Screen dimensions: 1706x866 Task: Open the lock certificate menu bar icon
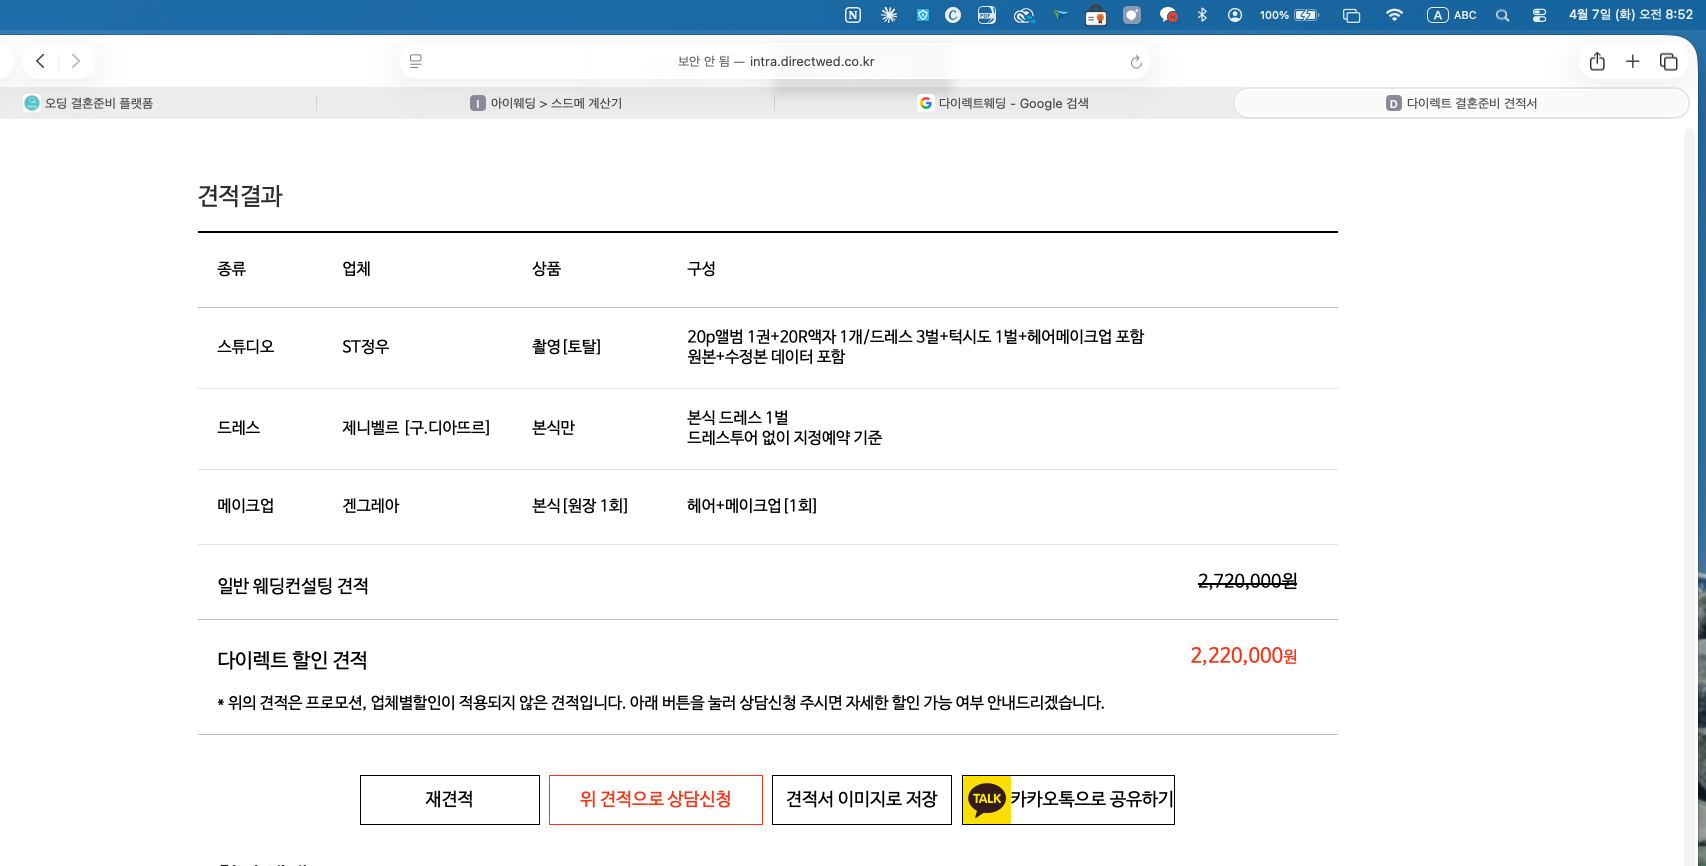click(x=1096, y=15)
